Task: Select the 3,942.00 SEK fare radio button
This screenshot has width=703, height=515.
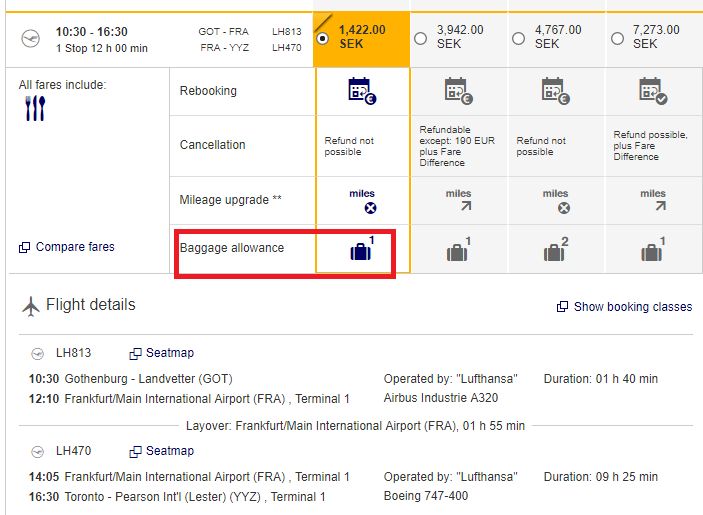Action: point(420,39)
